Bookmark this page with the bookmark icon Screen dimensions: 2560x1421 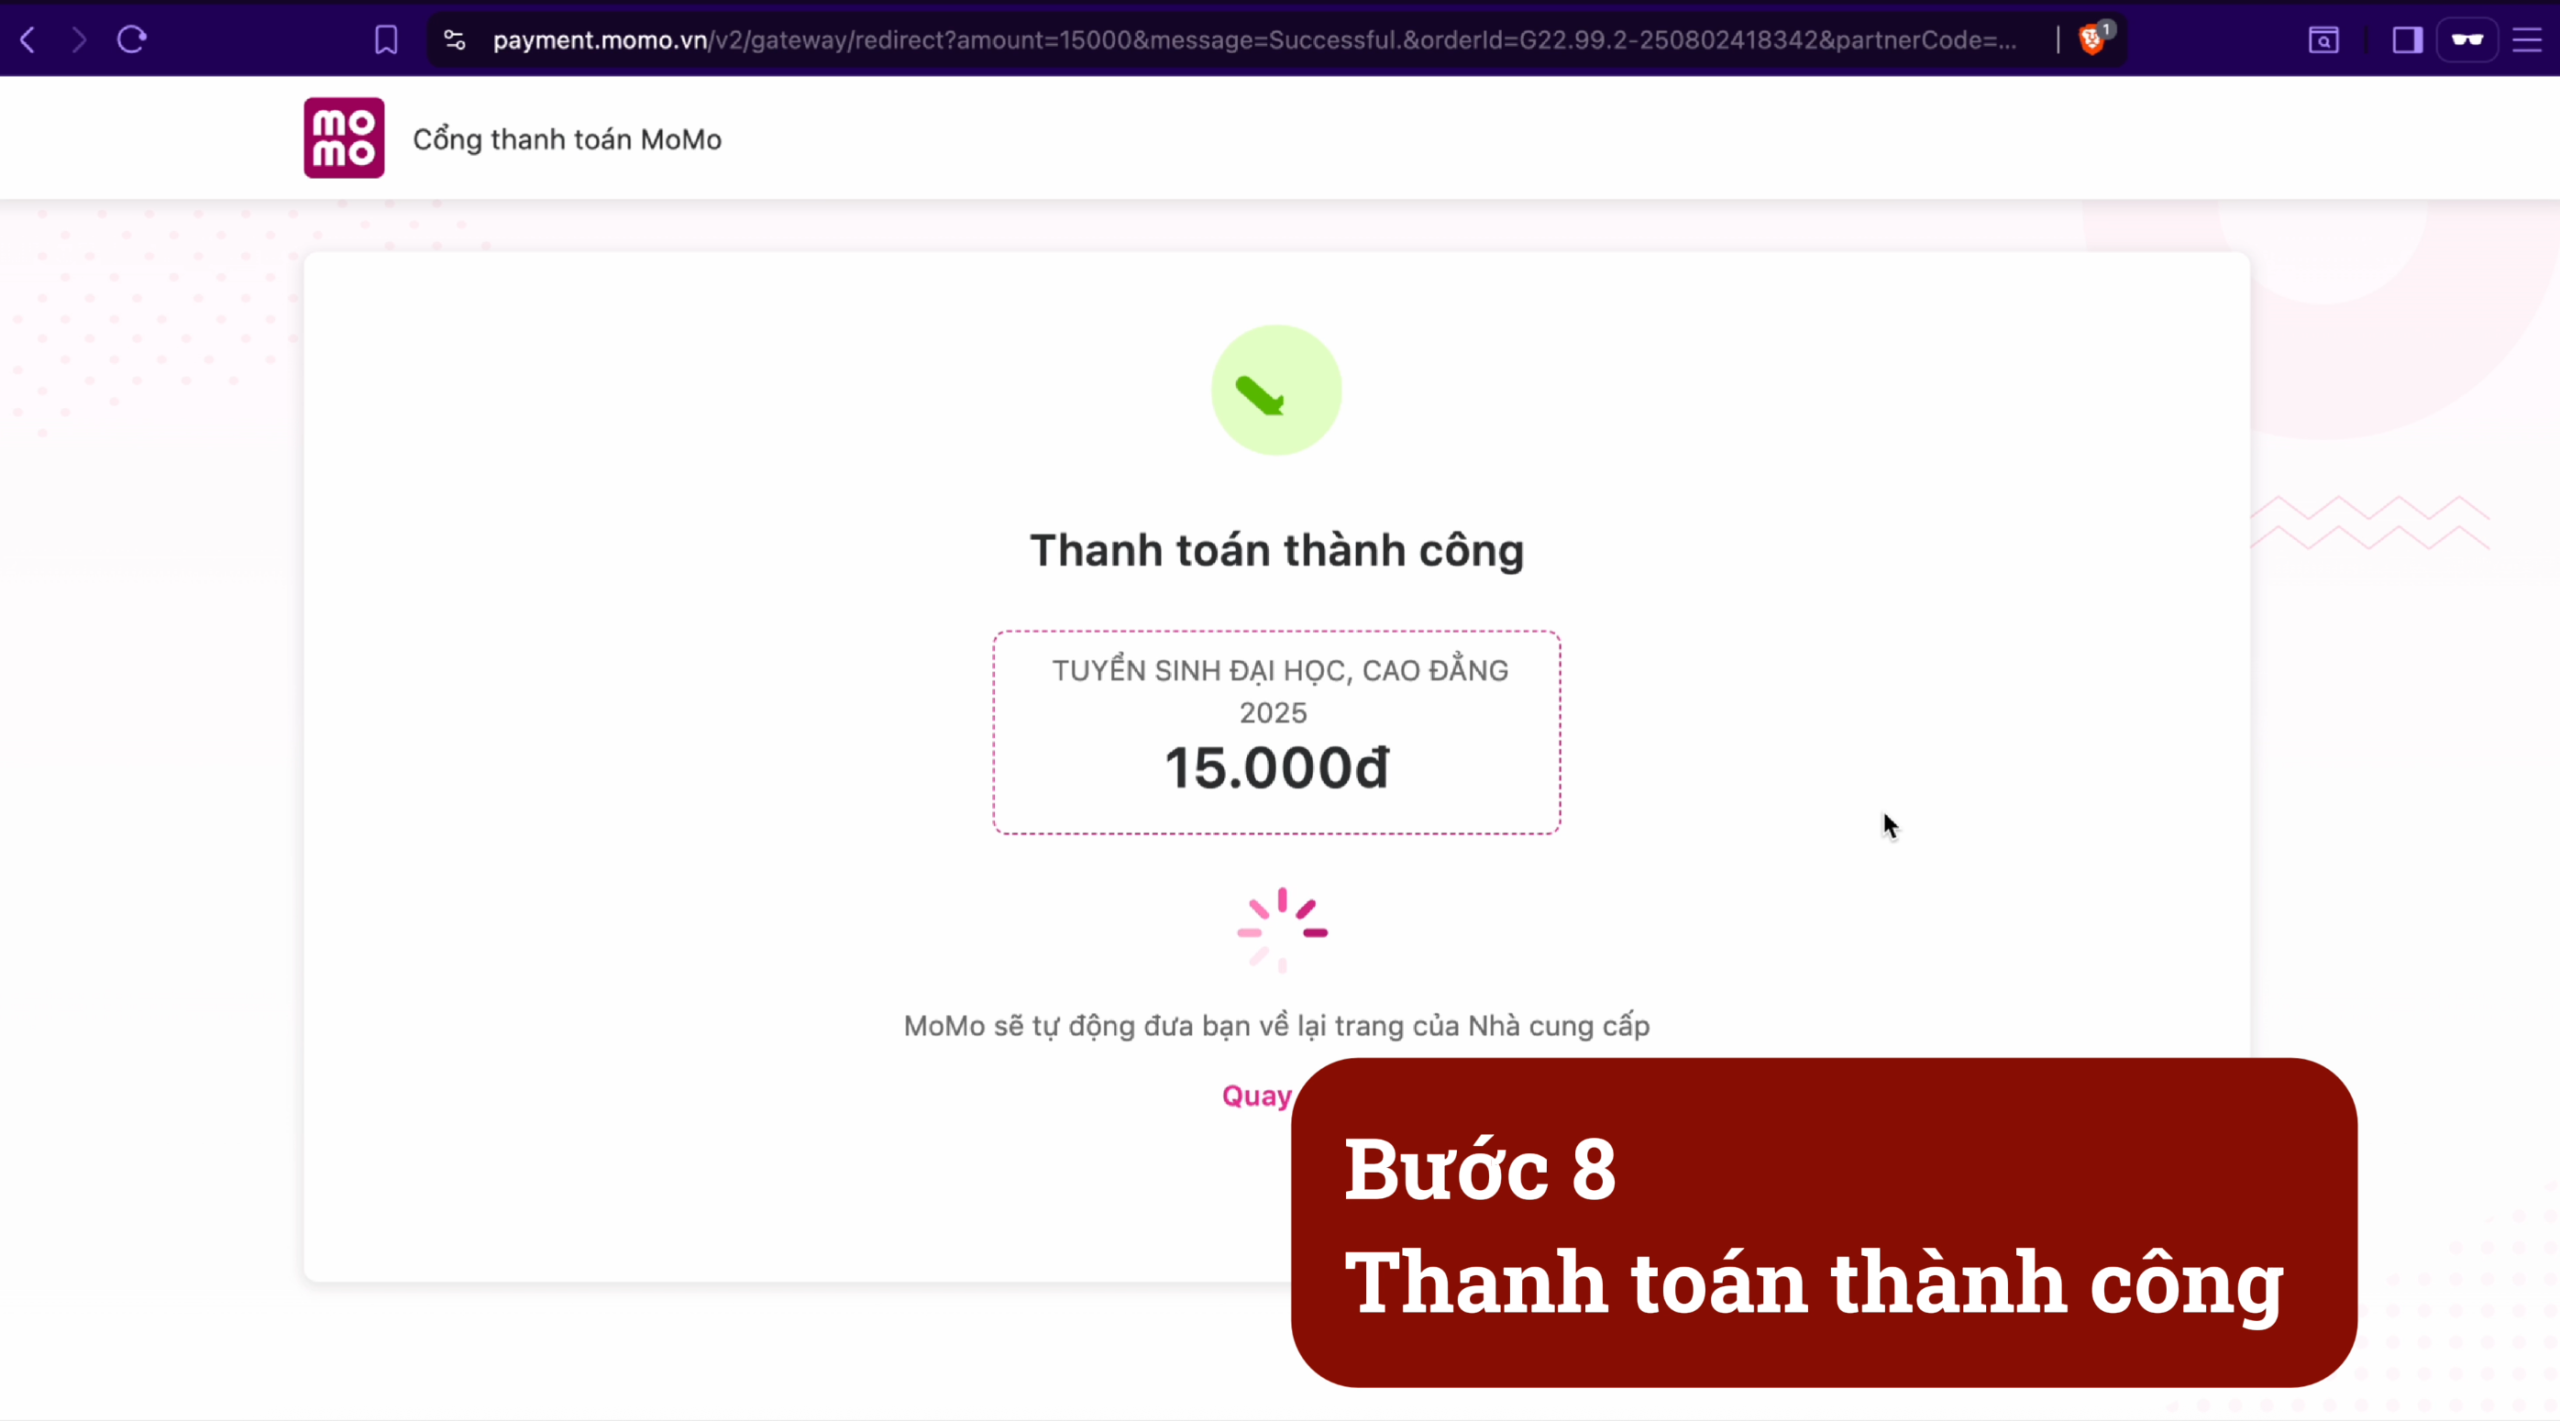[386, 40]
